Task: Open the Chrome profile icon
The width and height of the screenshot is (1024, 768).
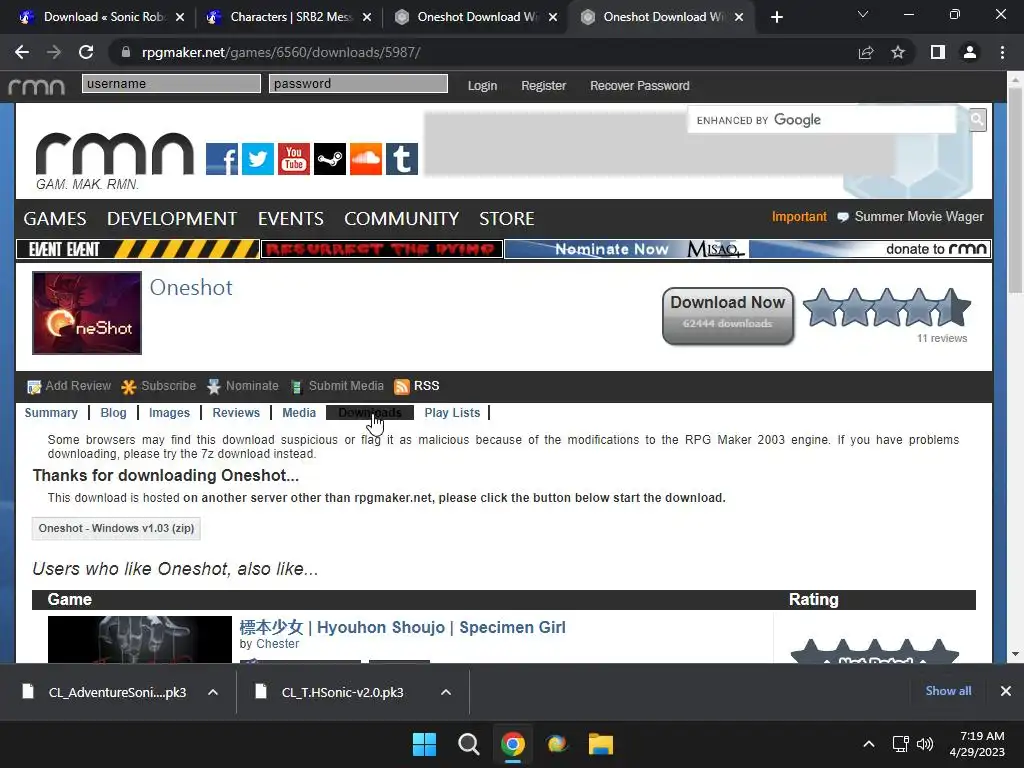Action: (x=970, y=52)
